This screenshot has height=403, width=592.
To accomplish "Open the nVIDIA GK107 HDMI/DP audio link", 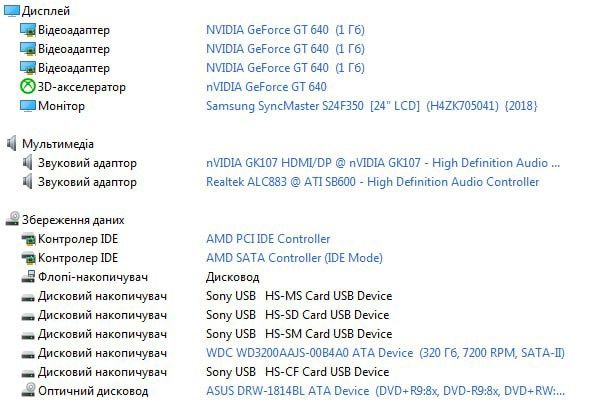I will click(383, 163).
